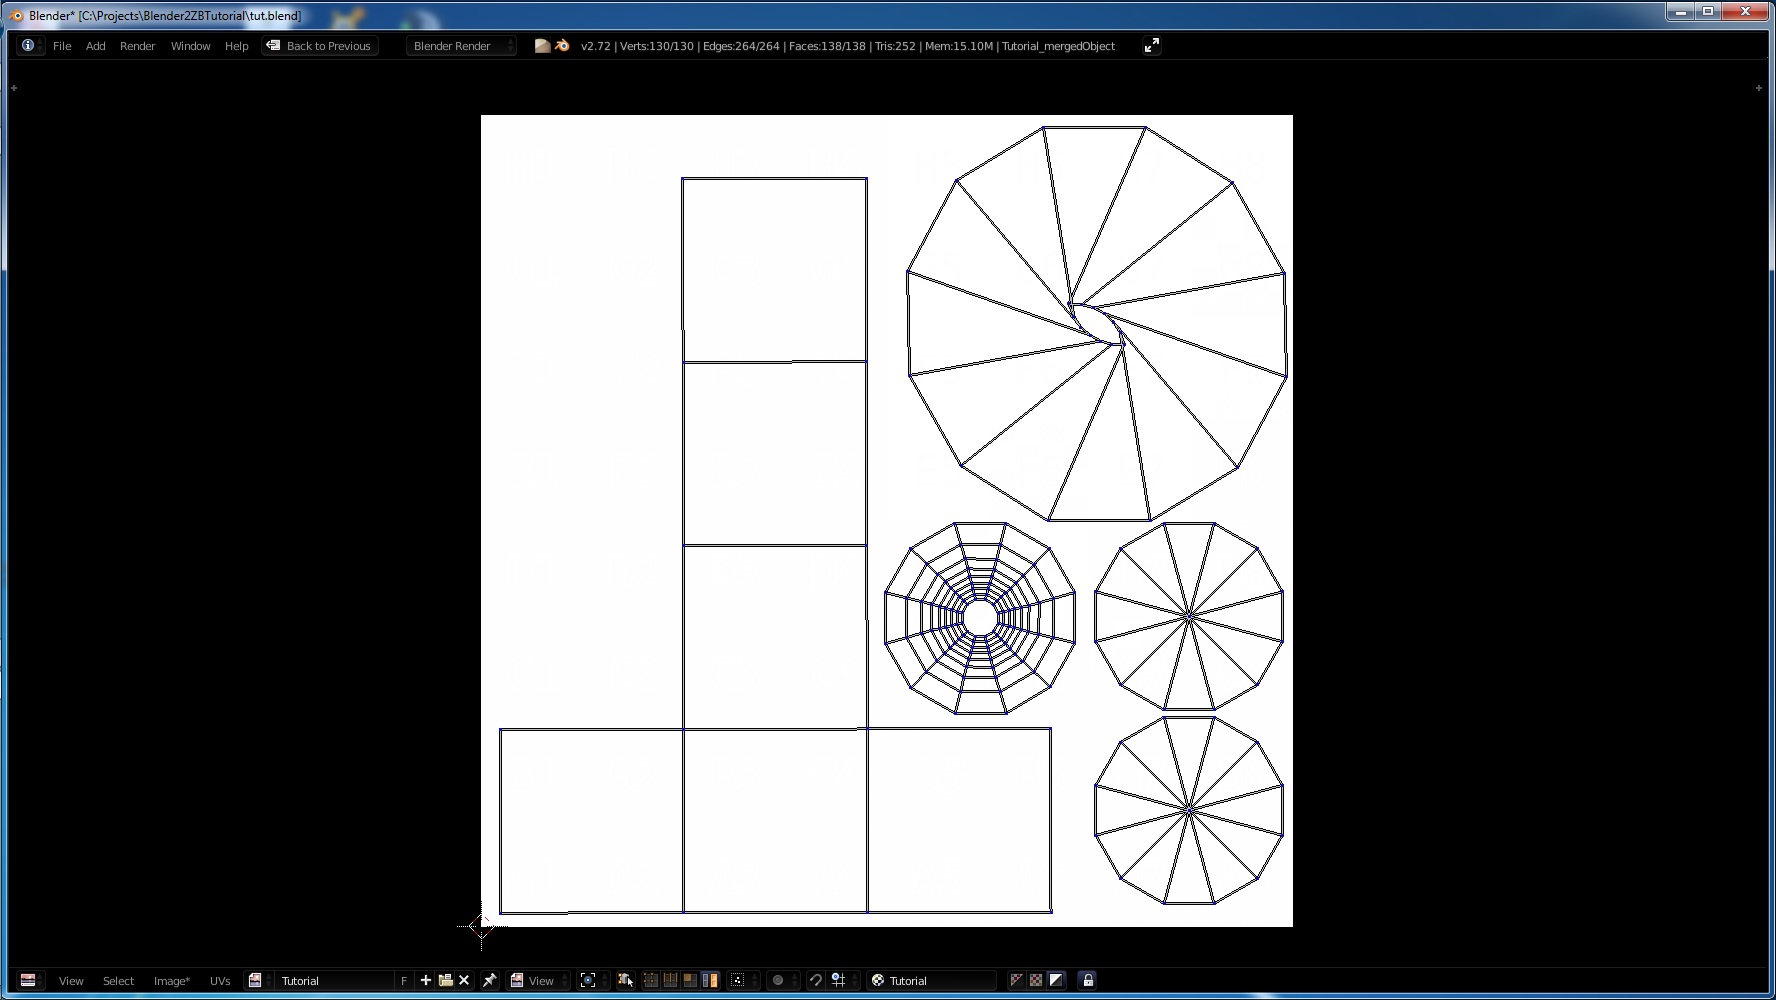
Task: Create a new image with plus icon
Action: pyautogui.click(x=426, y=980)
